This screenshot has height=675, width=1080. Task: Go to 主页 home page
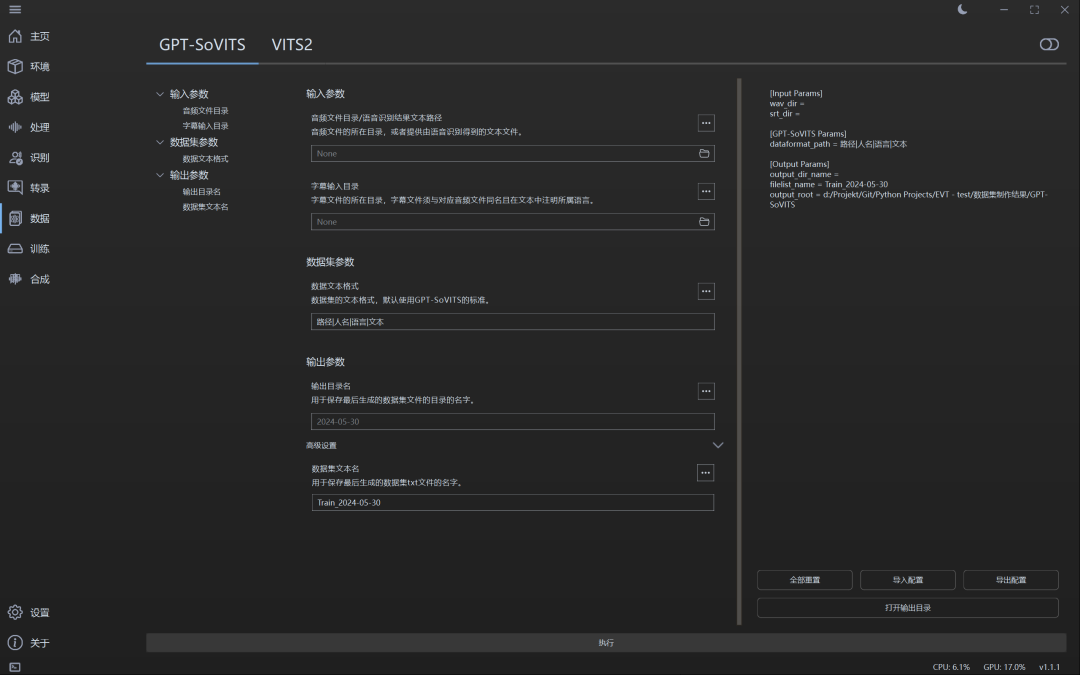(29, 37)
